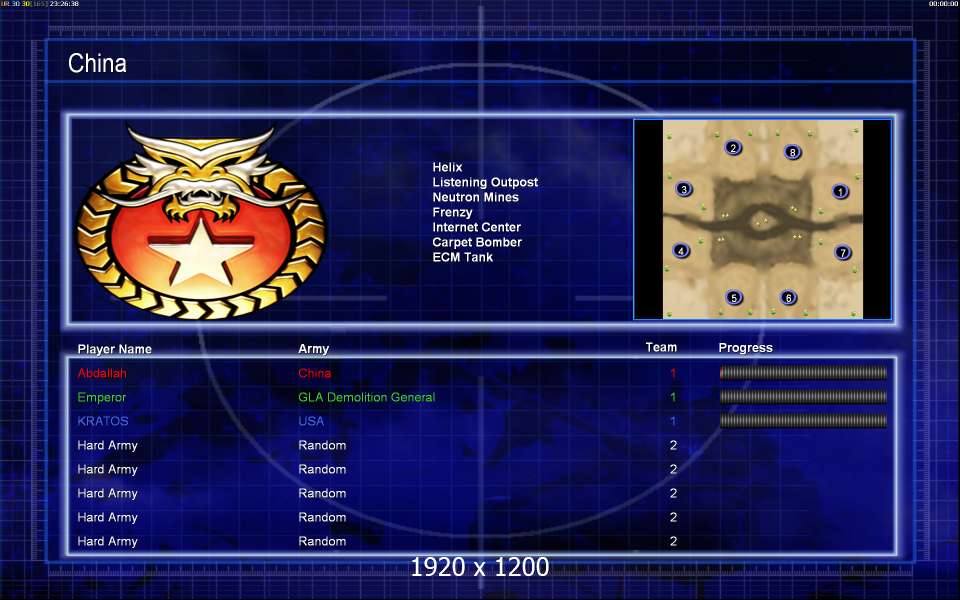This screenshot has height=600, width=960.
Task: Select the Carpet Bomber entry
Action: click(x=477, y=242)
